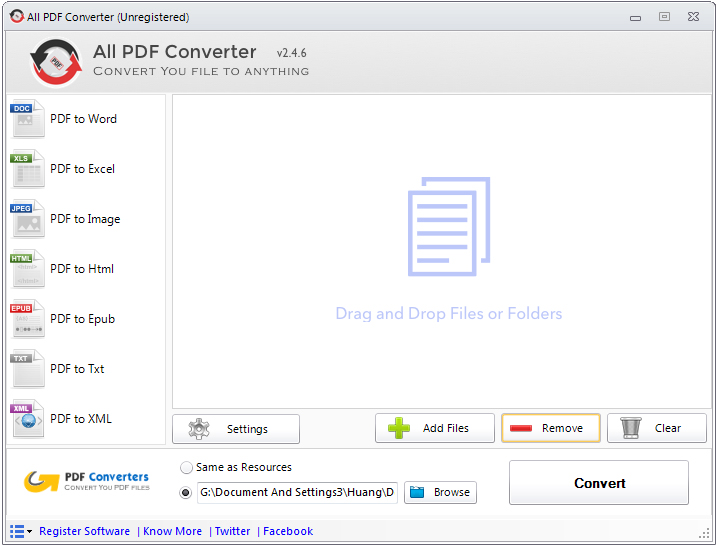
Task: Open the Know More link
Action: point(173,531)
